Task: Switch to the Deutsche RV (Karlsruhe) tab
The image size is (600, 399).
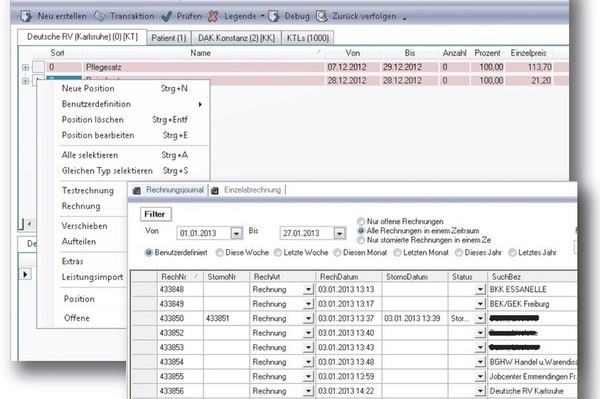Action: 82,37
